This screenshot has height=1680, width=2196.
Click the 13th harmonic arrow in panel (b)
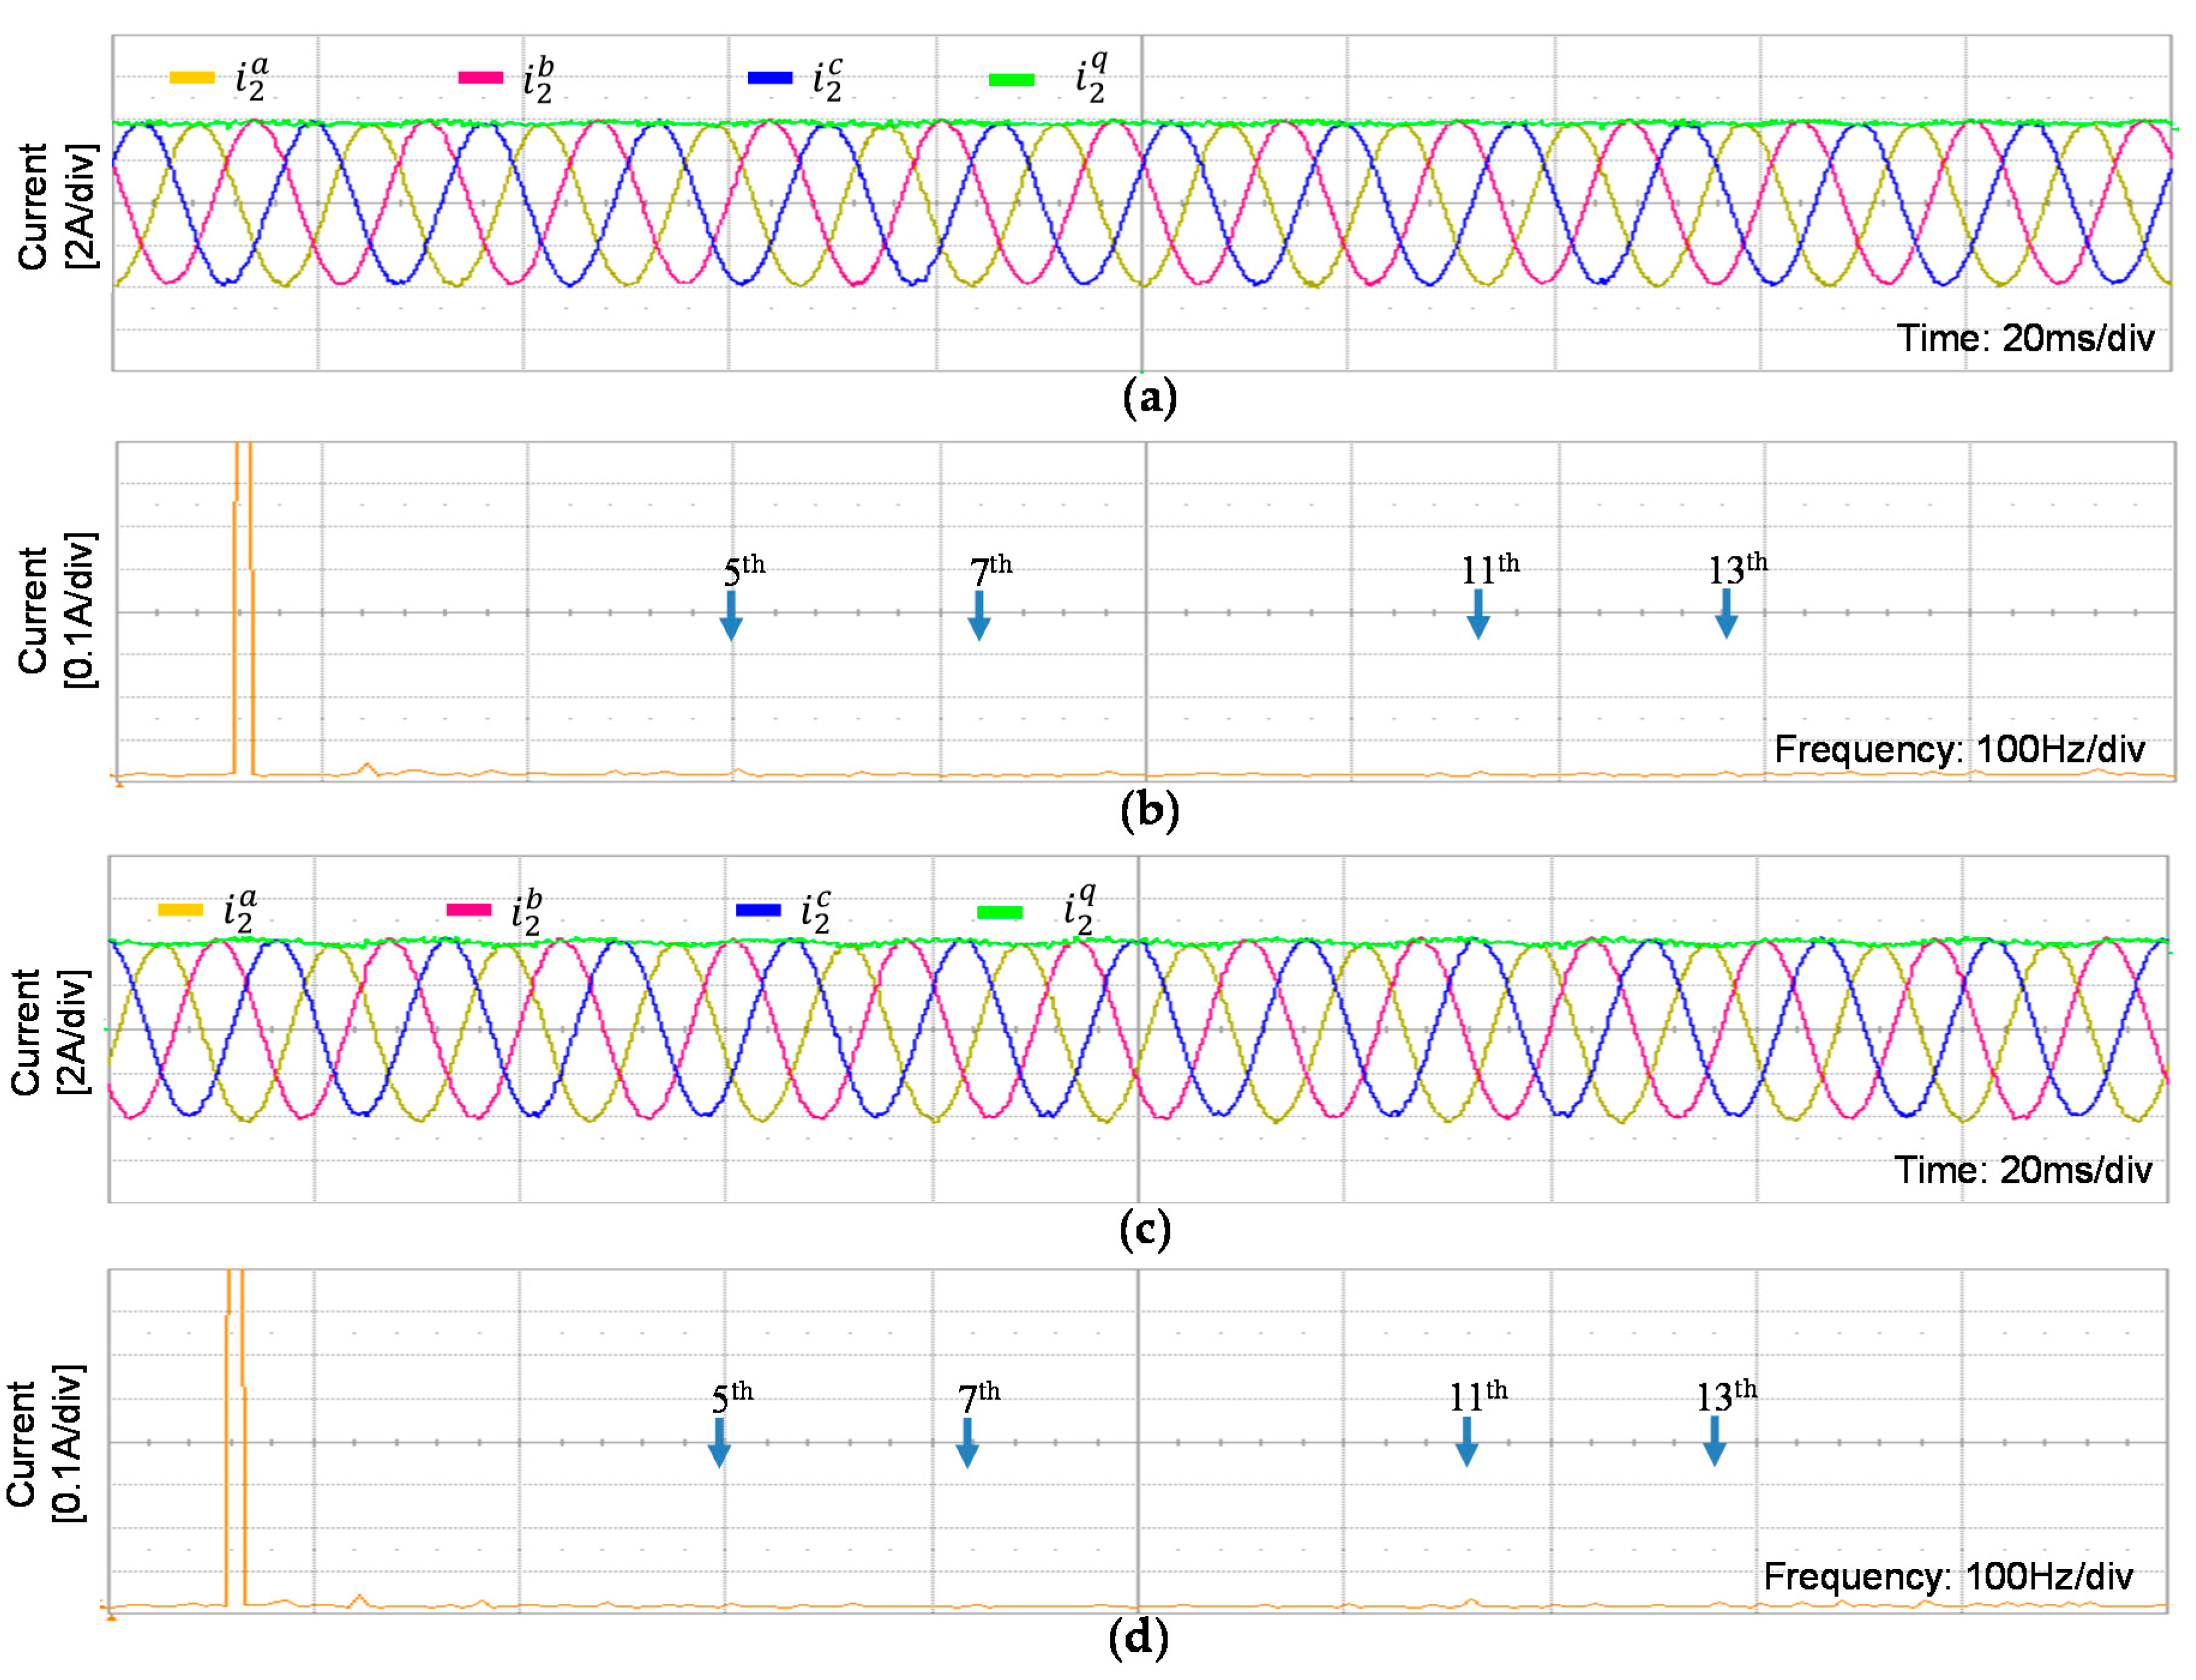pyautogui.click(x=1726, y=614)
